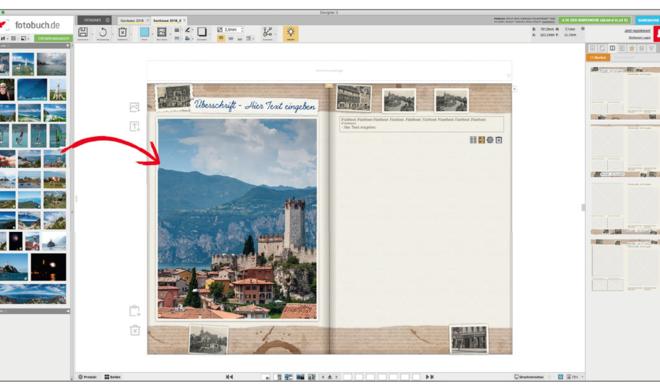Click the Undo circular arrow icon
This screenshot has height=390, width=660.
(x=103, y=33)
